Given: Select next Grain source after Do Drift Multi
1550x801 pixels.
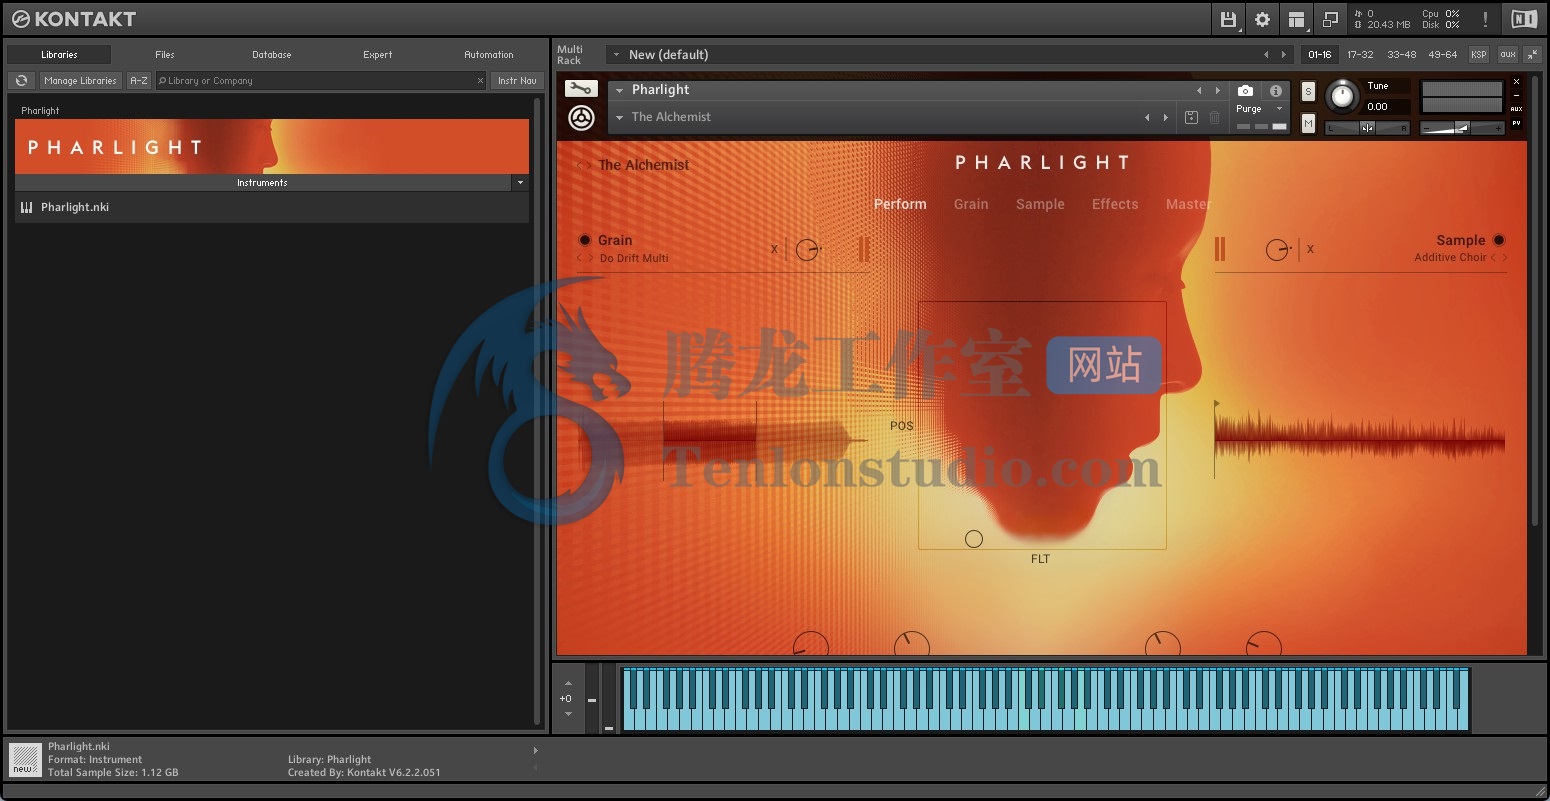Looking at the screenshot, I should coord(590,258).
